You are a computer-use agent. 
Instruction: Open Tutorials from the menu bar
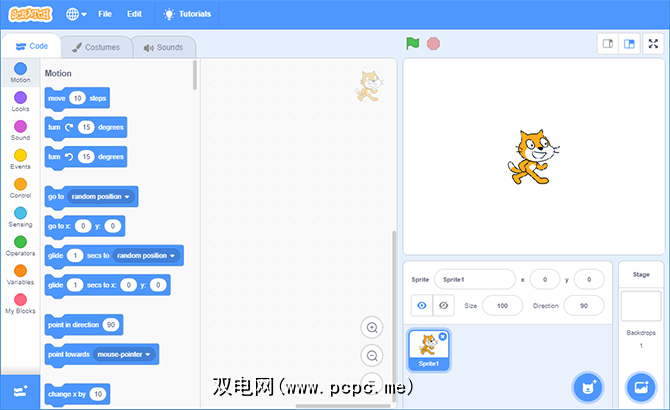[x=187, y=14]
